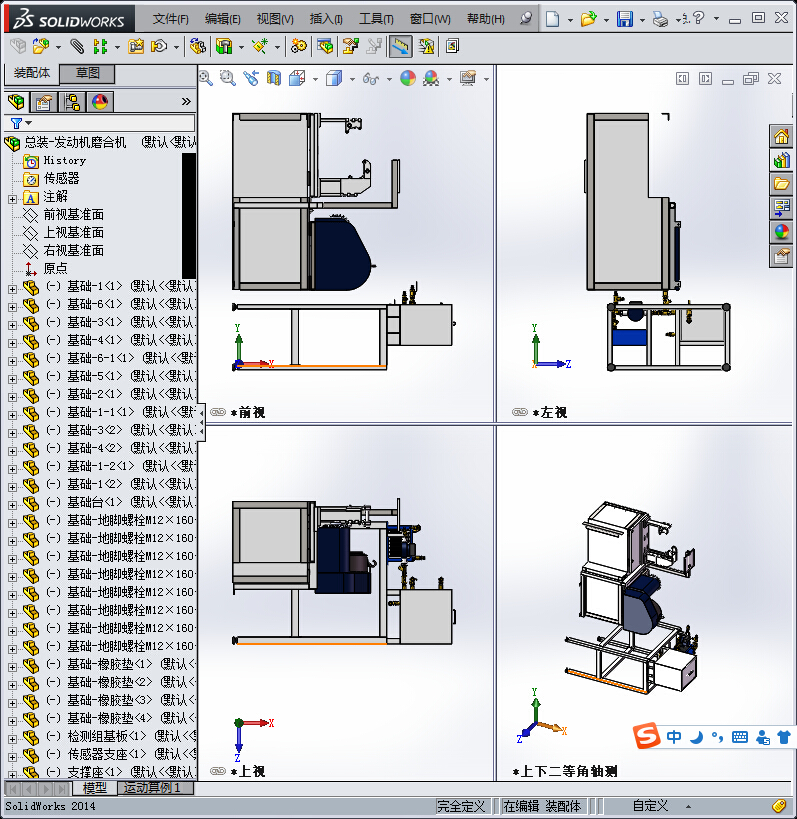Select the 前视基准面 plane
This screenshot has height=819, width=797.
[73, 215]
